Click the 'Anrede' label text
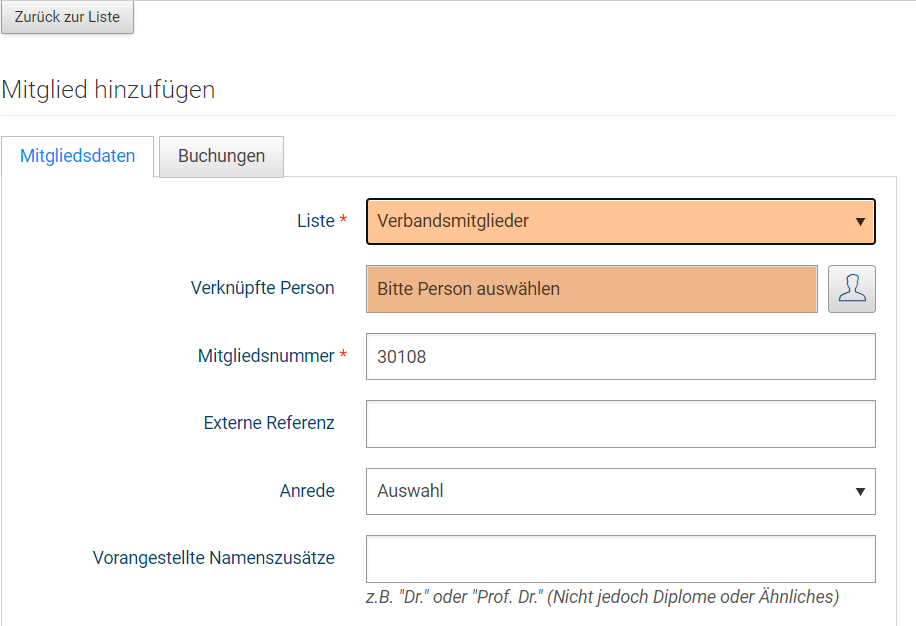916x626 pixels. (307, 491)
